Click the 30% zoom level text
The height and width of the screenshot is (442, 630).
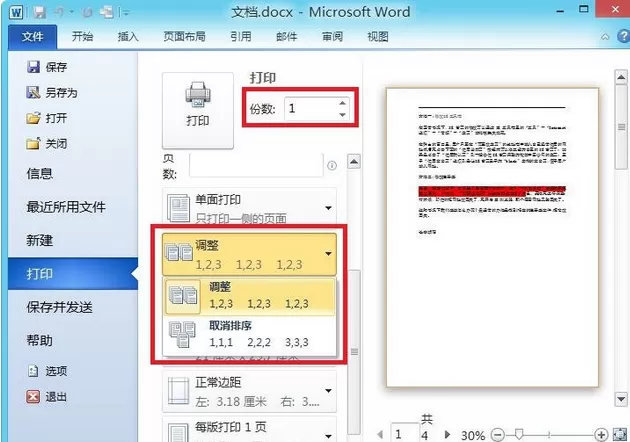(x=473, y=435)
